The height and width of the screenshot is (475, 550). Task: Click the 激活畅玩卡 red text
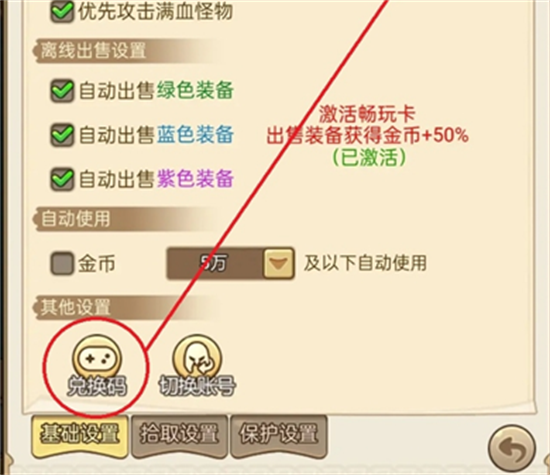coord(367,114)
